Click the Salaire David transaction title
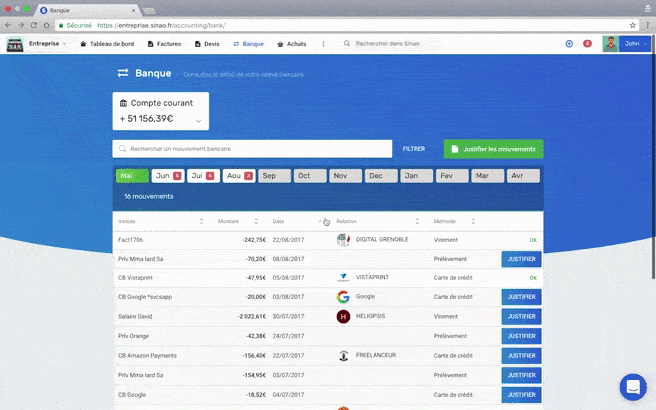Image resolution: width=656 pixels, height=410 pixels. 135,317
